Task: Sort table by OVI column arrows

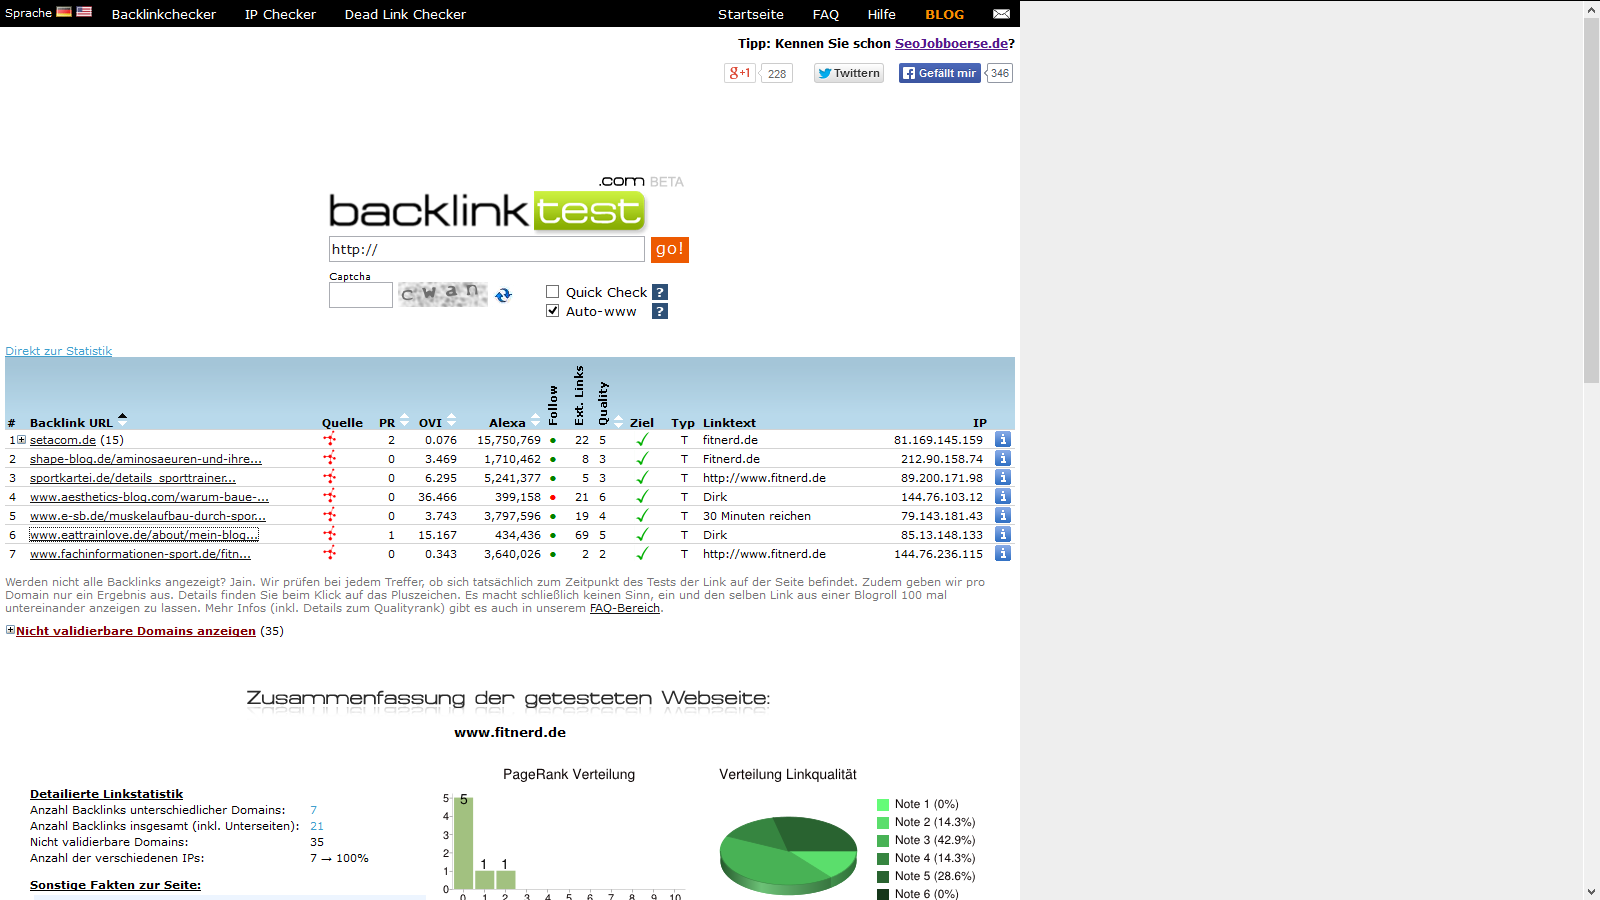Action: tap(451, 420)
